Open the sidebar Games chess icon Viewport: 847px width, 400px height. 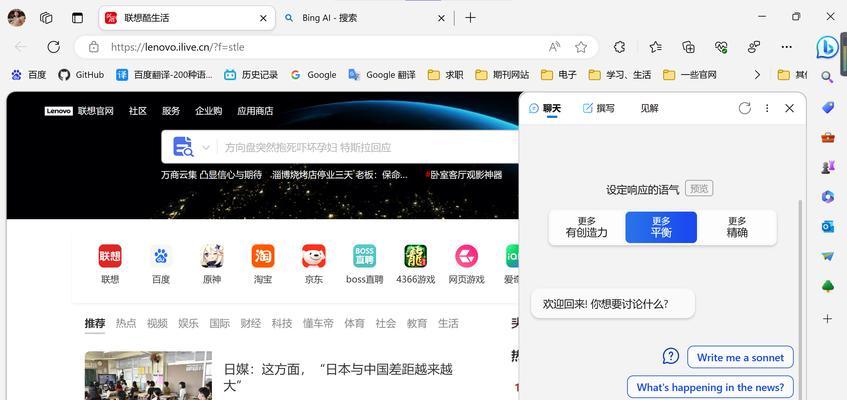pos(827,168)
